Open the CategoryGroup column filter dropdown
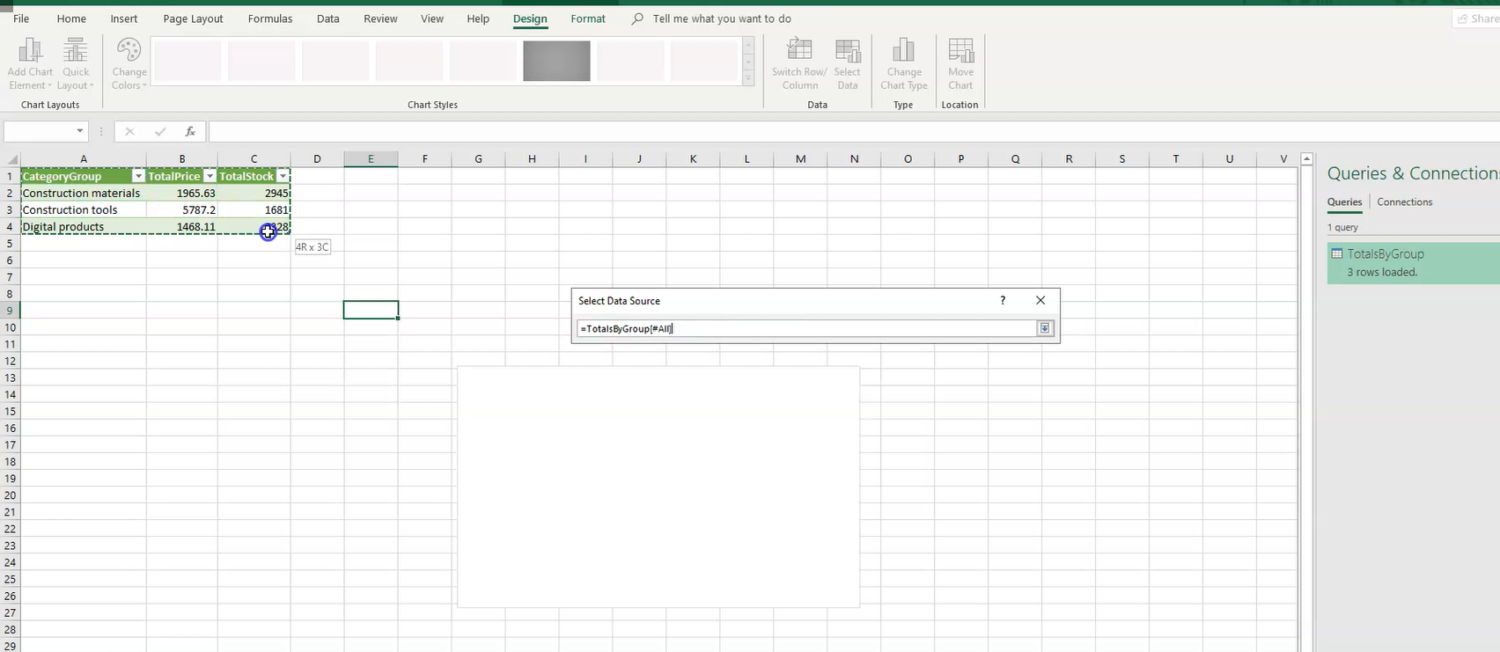 139,176
